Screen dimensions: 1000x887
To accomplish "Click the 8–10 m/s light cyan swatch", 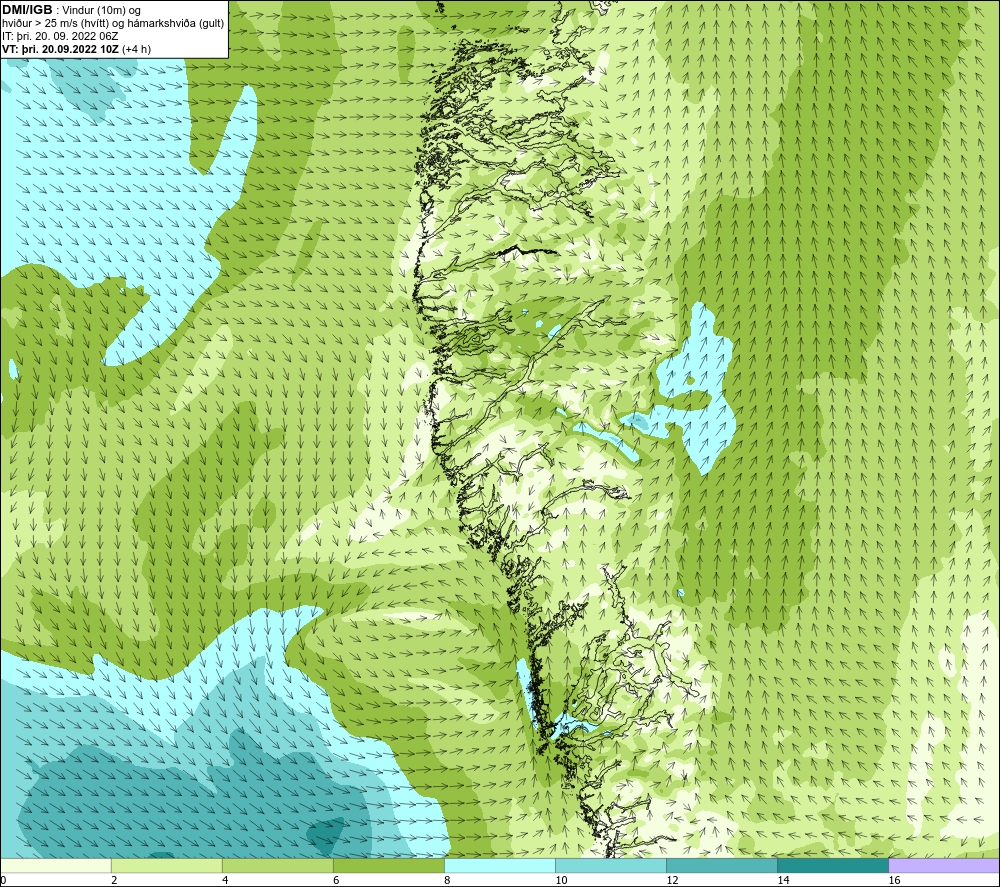I will pos(499,865).
